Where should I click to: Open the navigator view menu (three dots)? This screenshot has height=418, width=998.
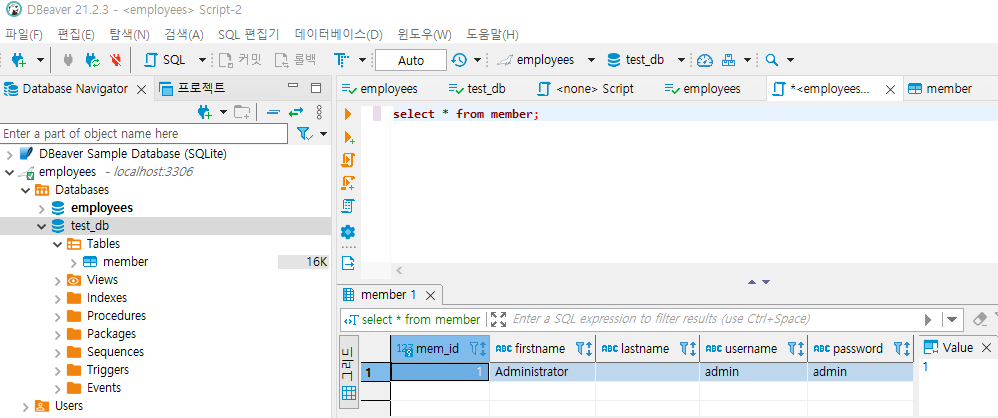pos(320,113)
